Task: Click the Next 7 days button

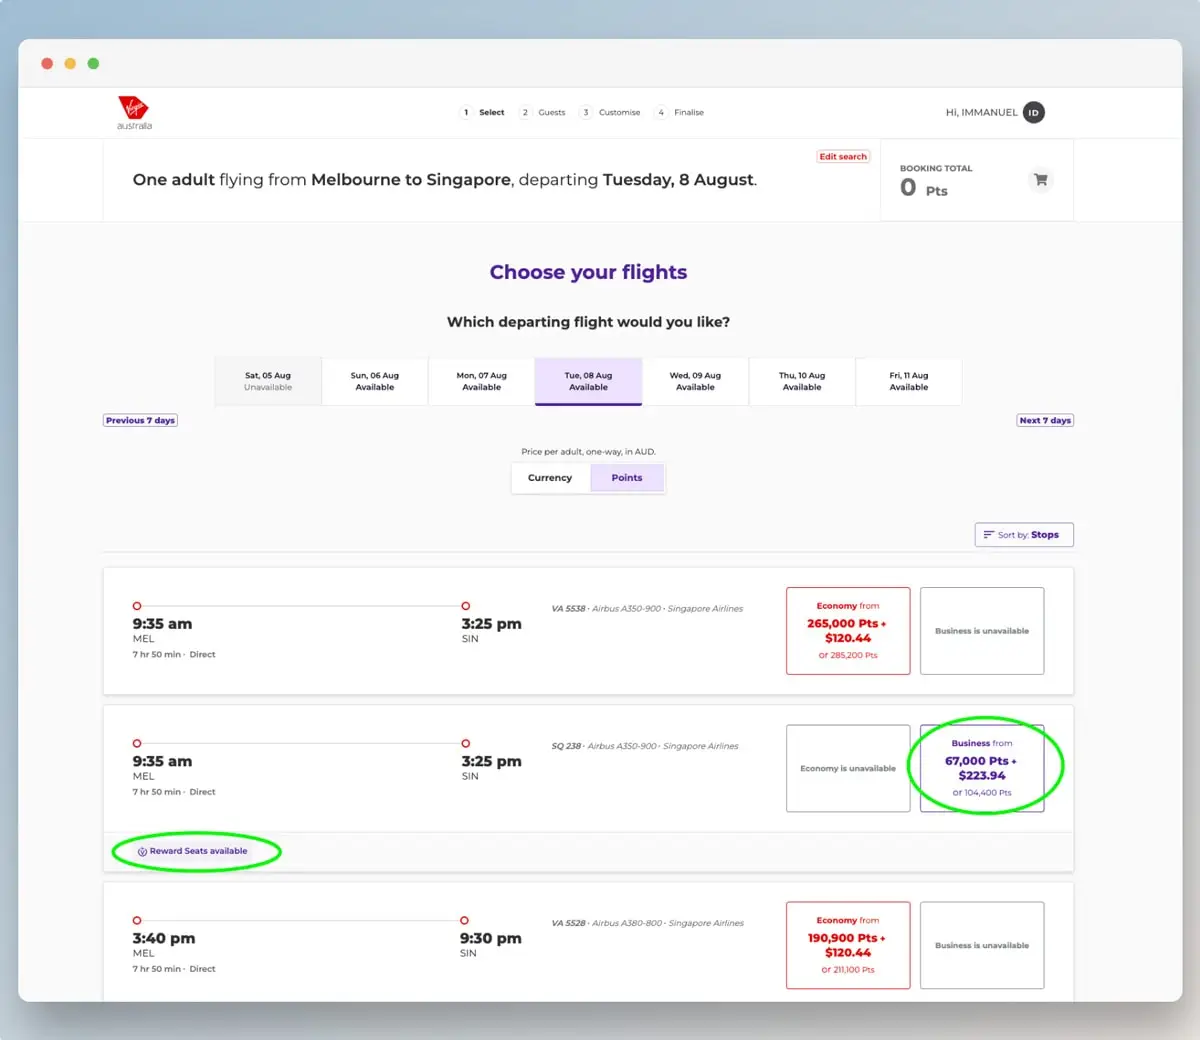Action: point(1045,420)
